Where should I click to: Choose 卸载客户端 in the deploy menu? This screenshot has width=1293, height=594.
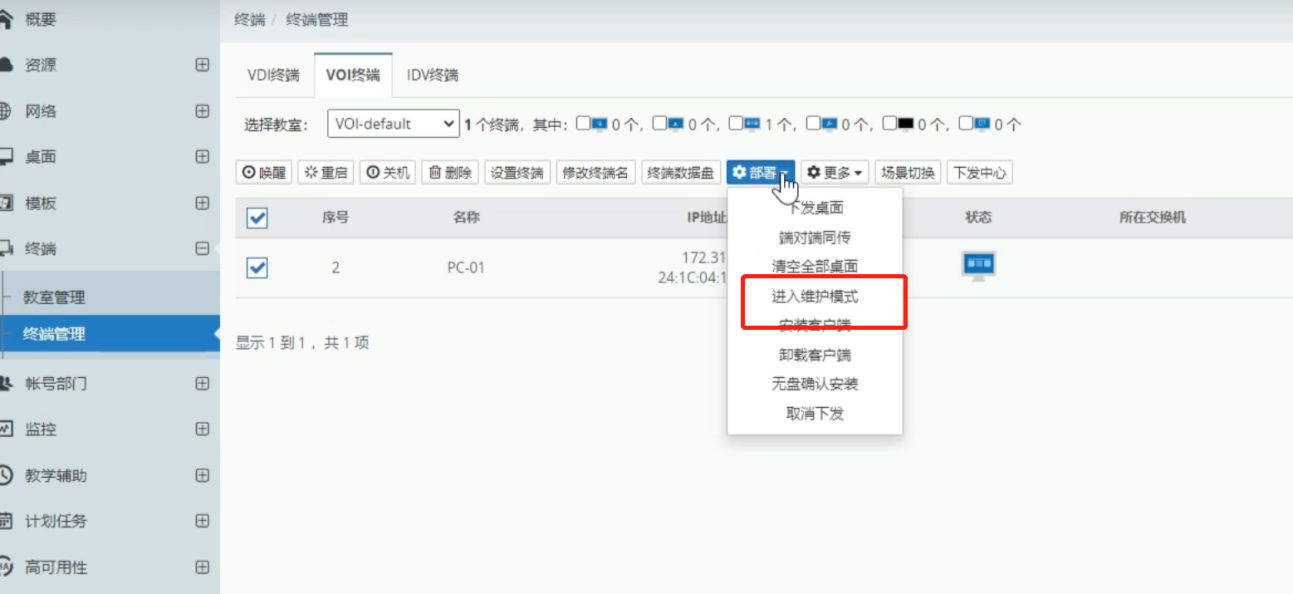(x=814, y=355)
